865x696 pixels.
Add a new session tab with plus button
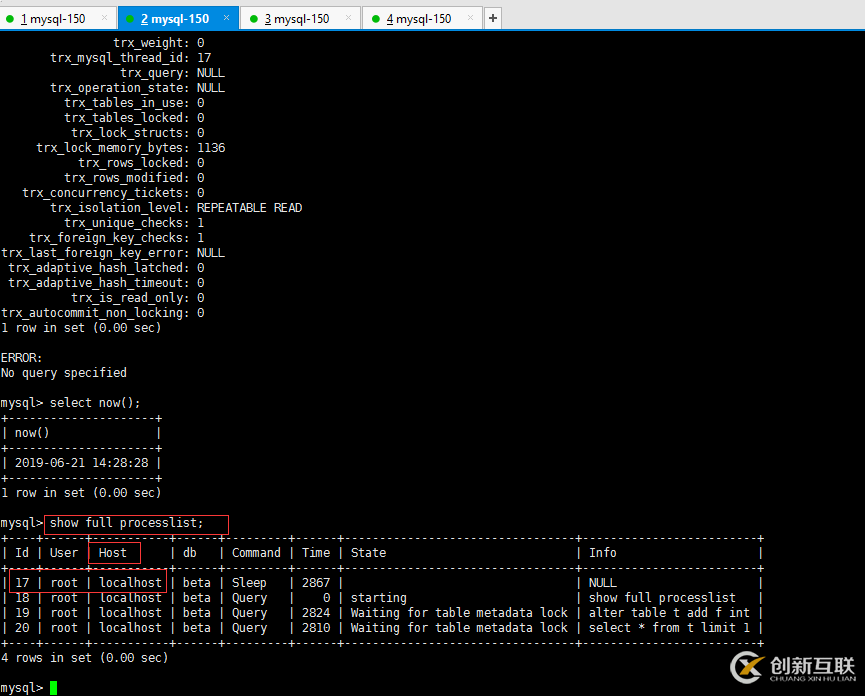pyautogui.click(x=493, y=18)
